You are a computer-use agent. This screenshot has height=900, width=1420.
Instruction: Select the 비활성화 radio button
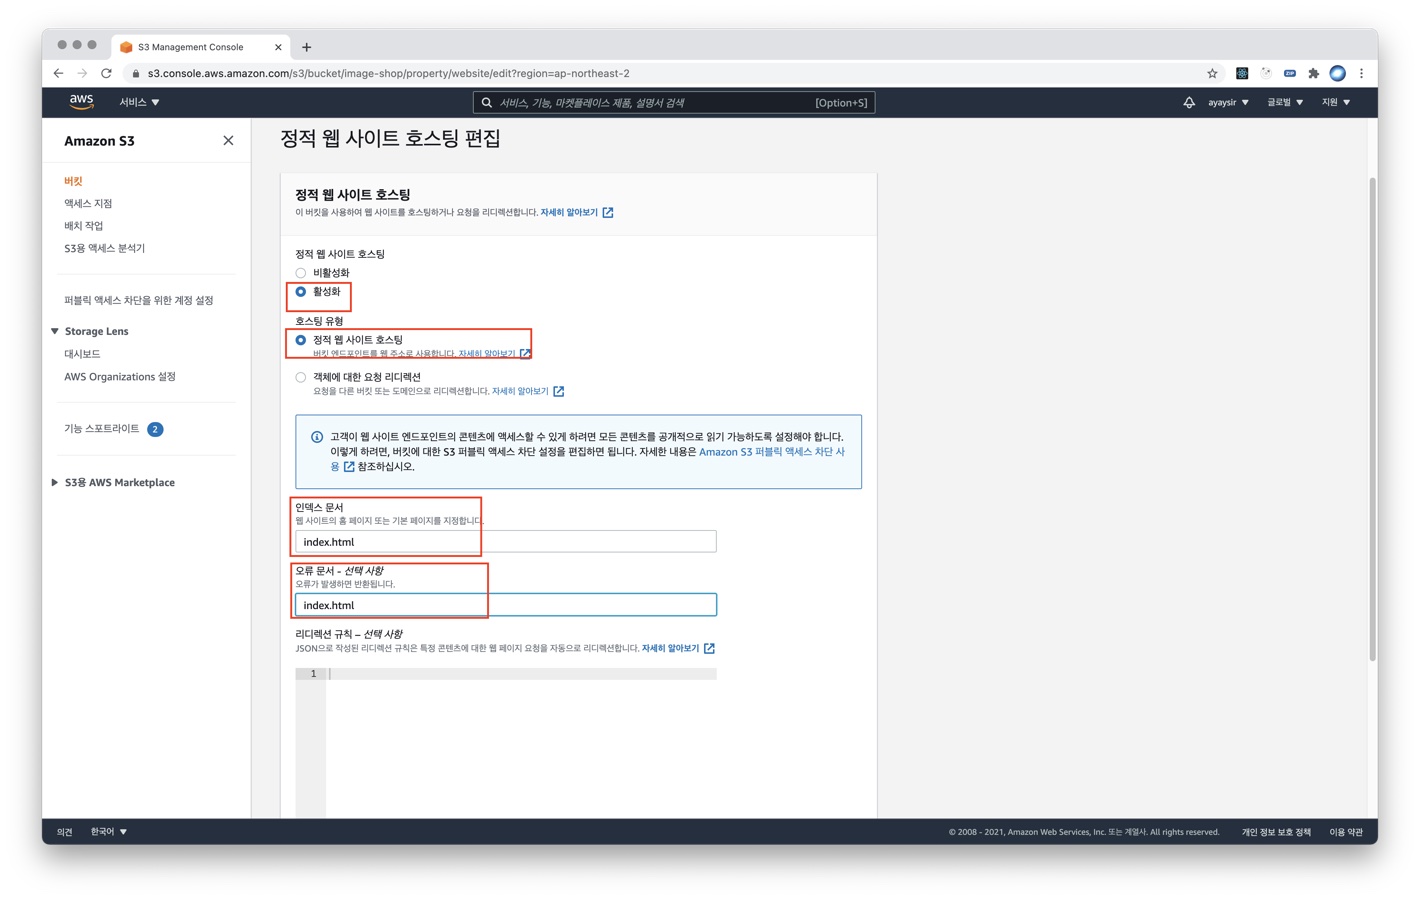point(301,273)
